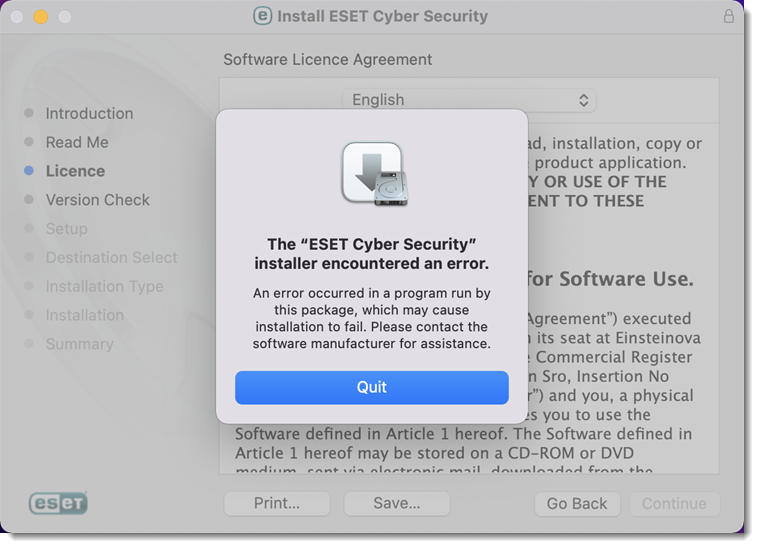Select the Licence step in sidebar
Viewport: 759px width, 548px height.
pyautogui.click(x=75, y=171)
